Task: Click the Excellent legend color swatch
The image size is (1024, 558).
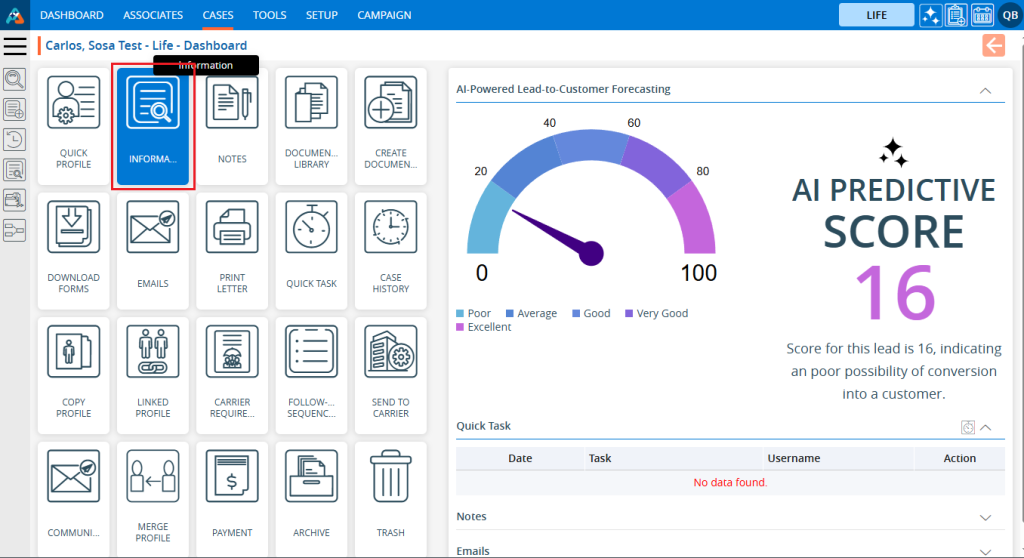Action: pyautogui.click(x=460, y=328)
